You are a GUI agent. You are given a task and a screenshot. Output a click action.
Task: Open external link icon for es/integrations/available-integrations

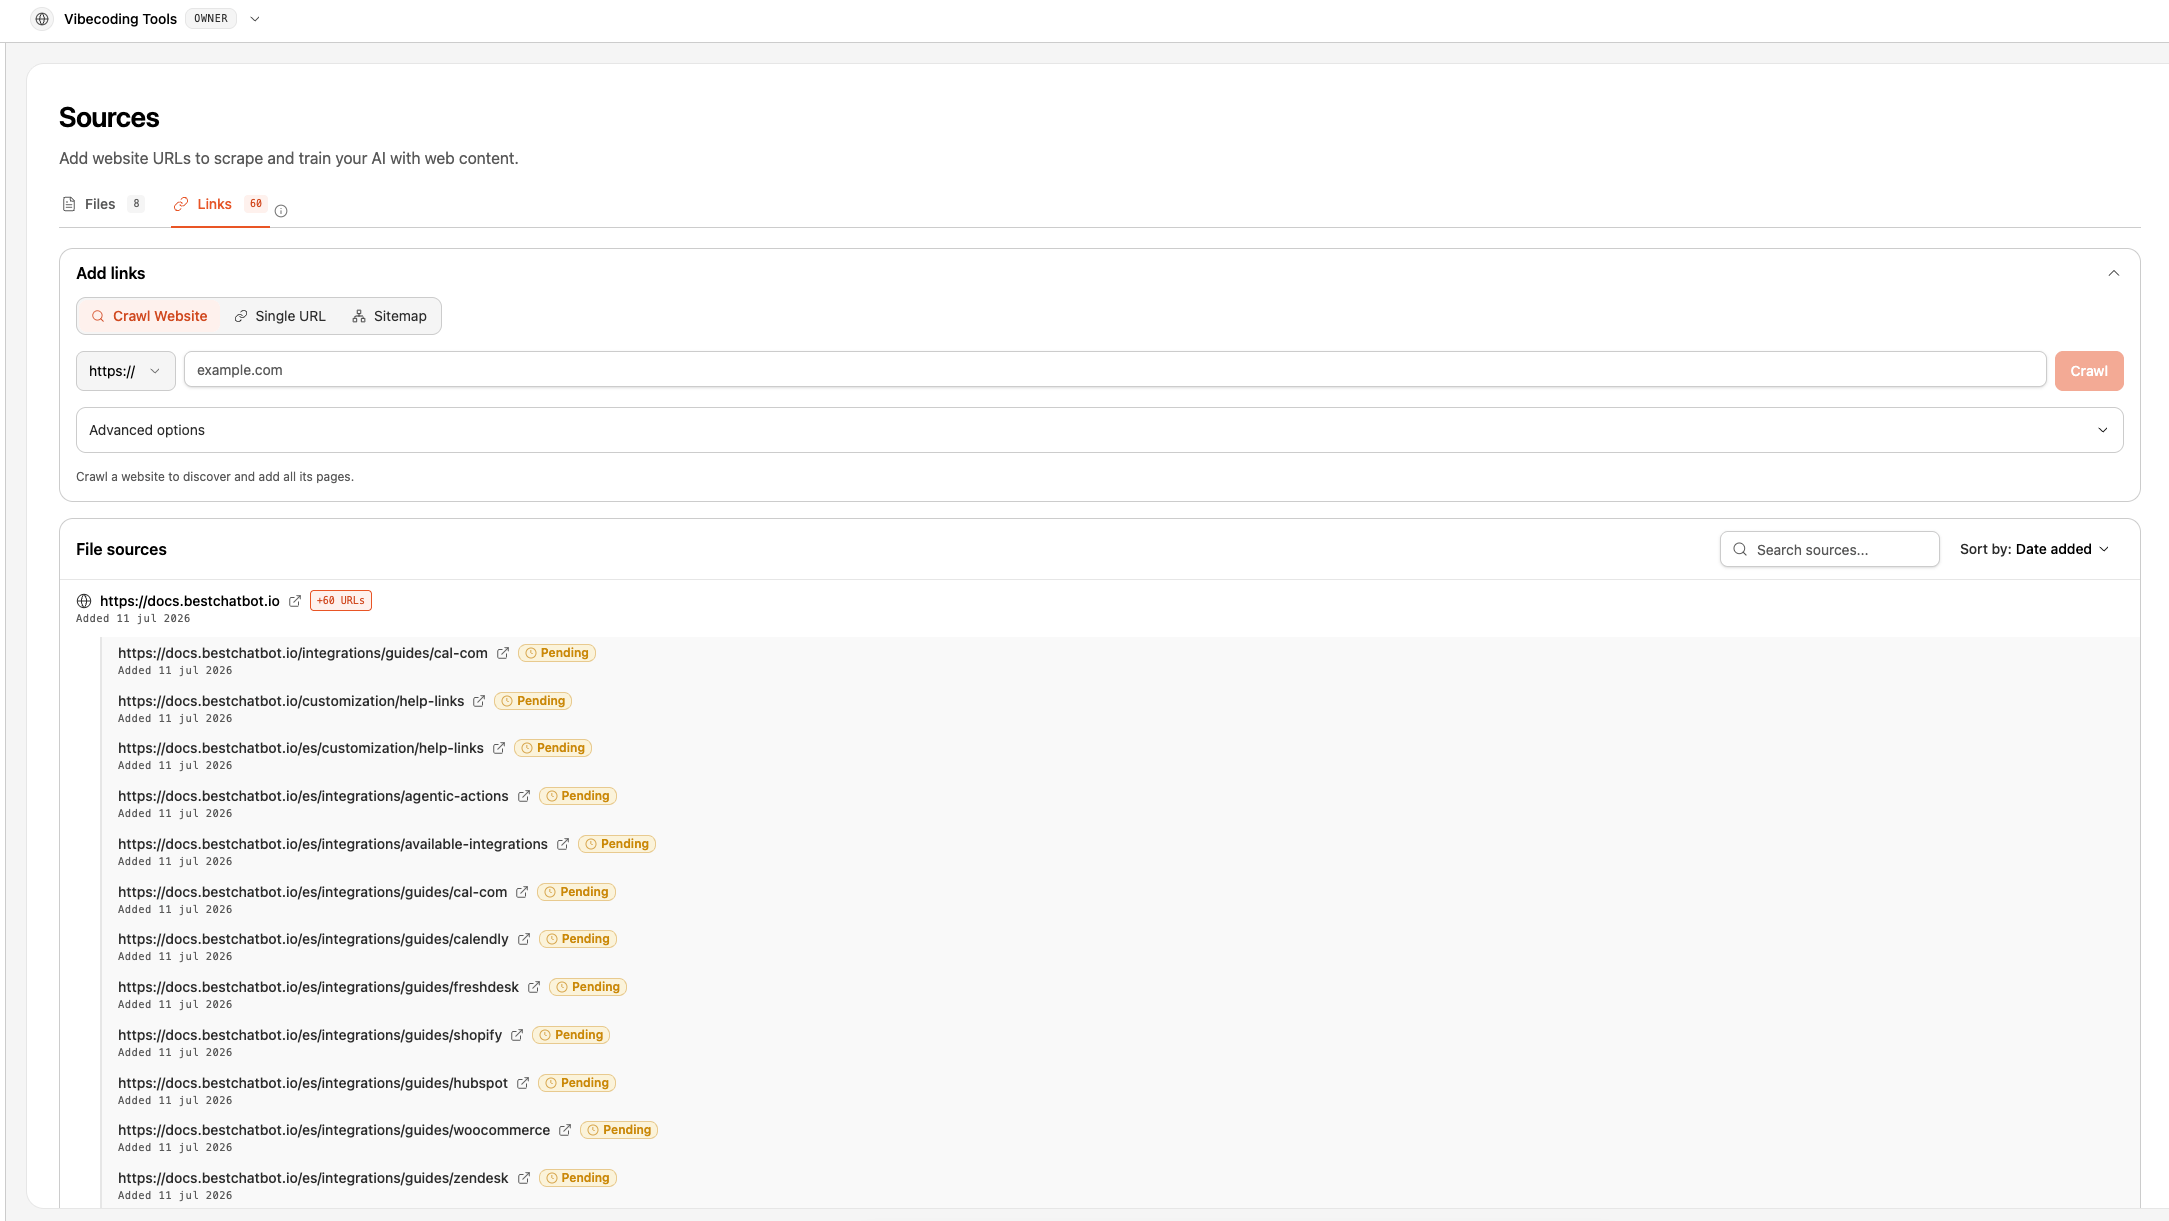[563, 844]
